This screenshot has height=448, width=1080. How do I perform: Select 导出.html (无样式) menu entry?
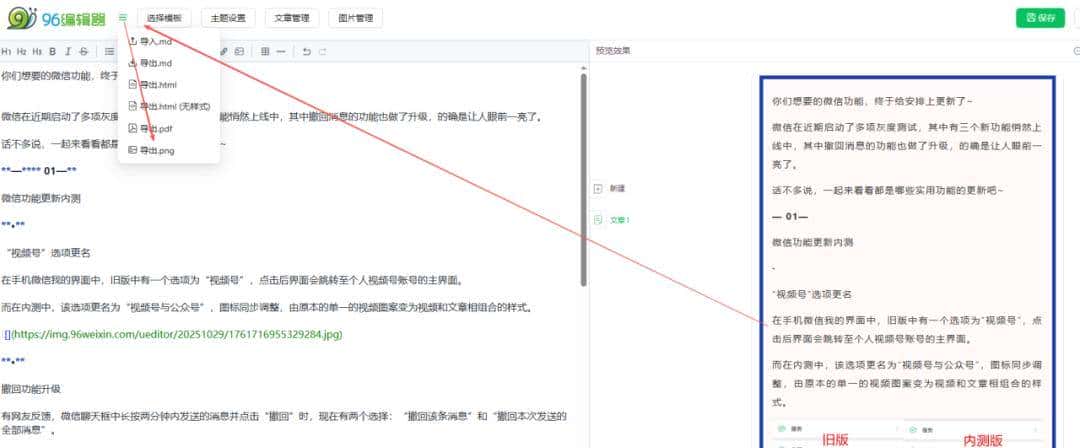[x=169, y=106]
